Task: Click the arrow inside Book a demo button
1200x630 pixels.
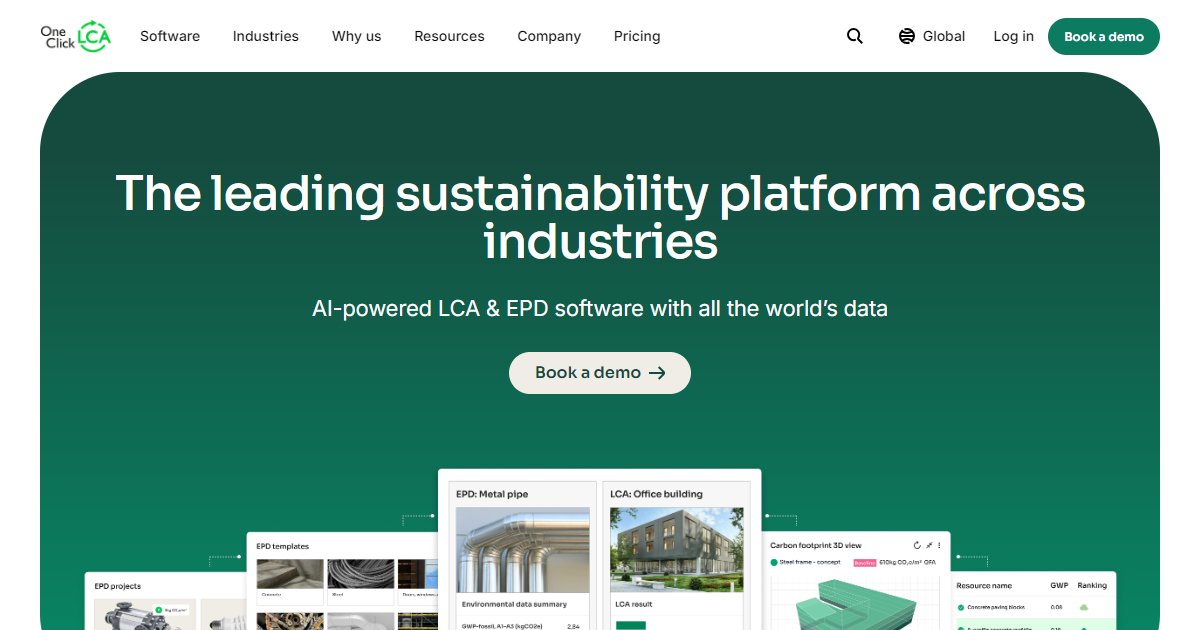Action: (658, 372)
